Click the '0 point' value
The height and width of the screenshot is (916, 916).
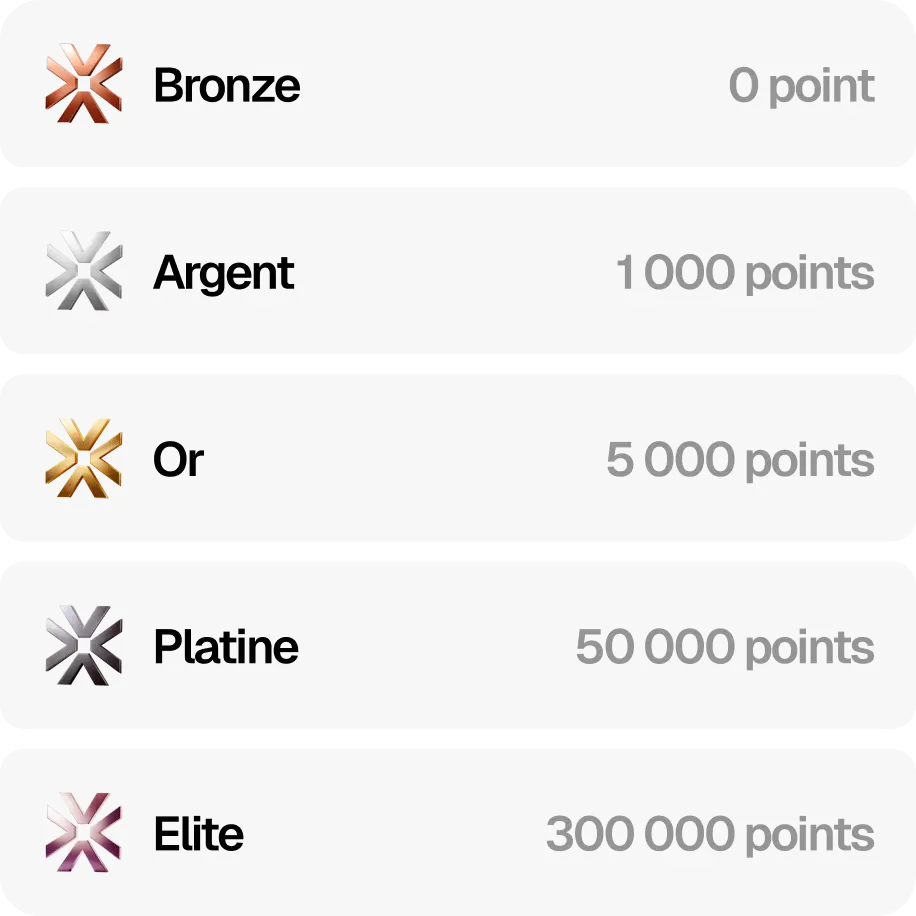click(x=802, y=86)
